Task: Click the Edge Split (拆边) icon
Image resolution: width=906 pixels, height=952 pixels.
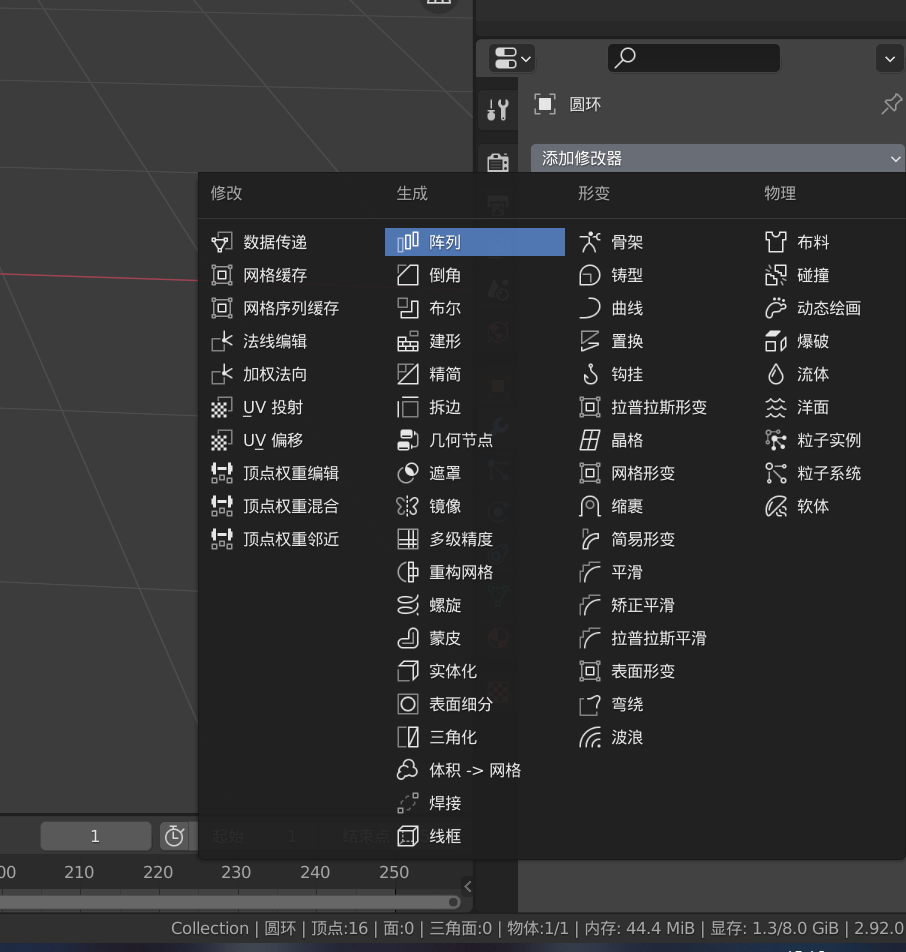Action: coord(407,407)
